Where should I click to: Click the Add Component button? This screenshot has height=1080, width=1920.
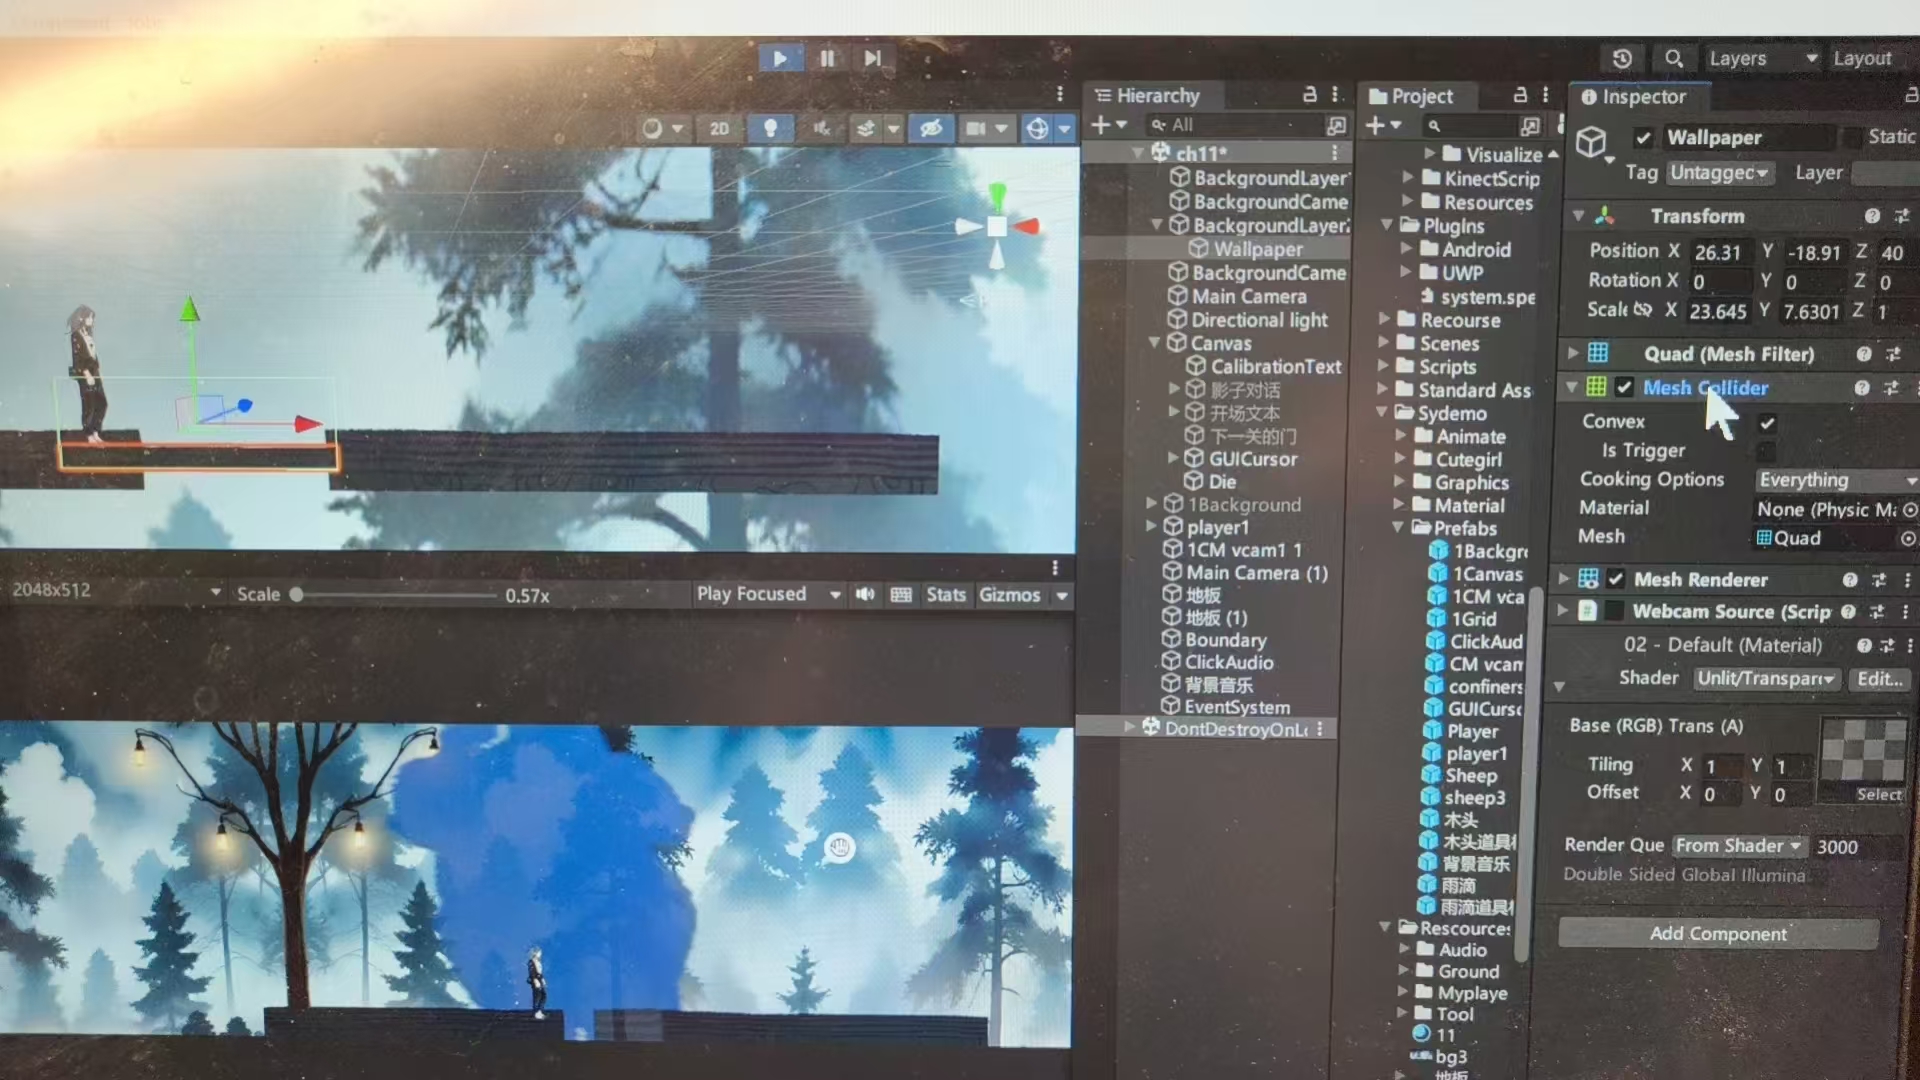[x=1718, y=933]
